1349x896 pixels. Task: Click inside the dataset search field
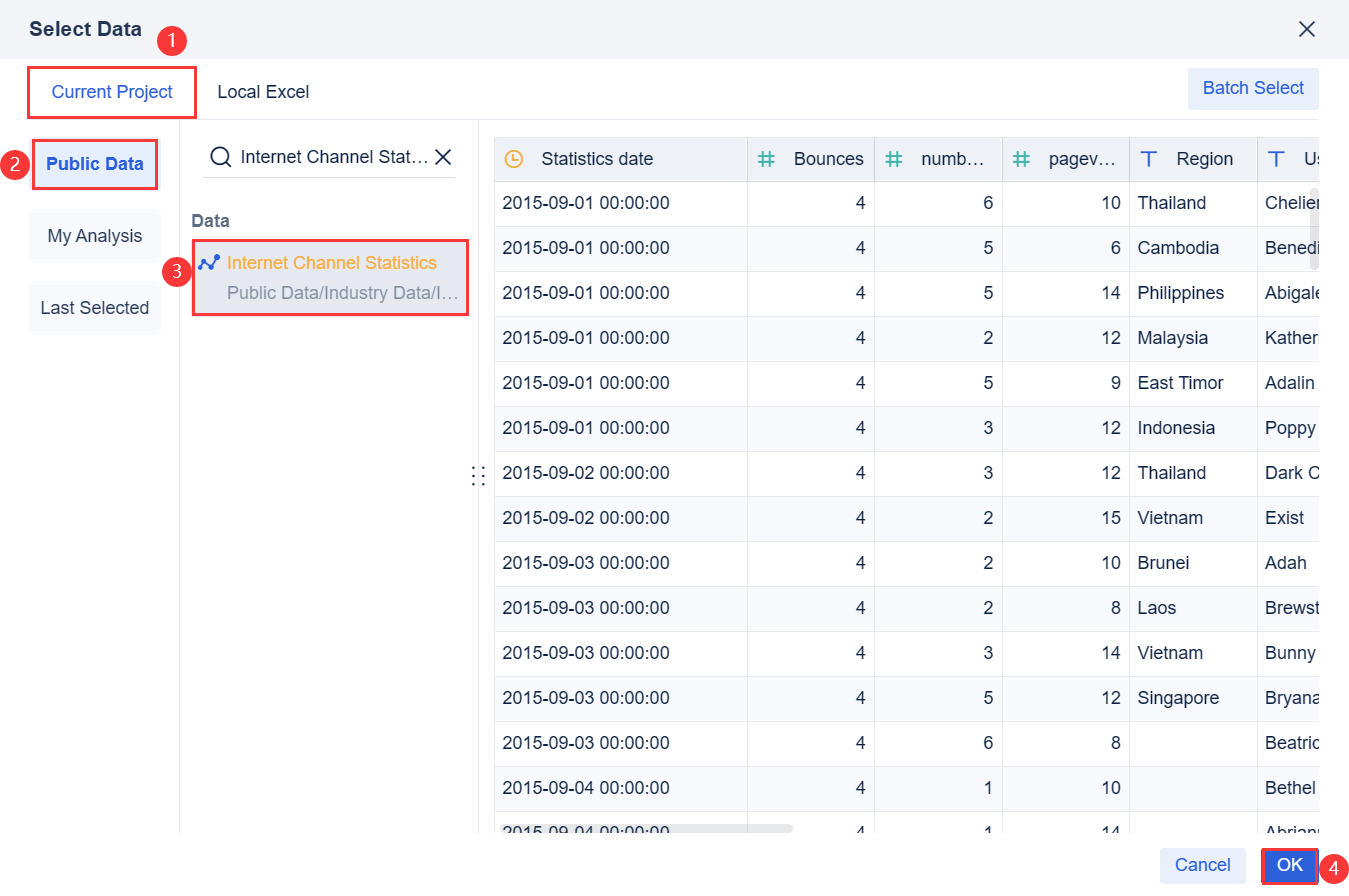tap(334, 157)
